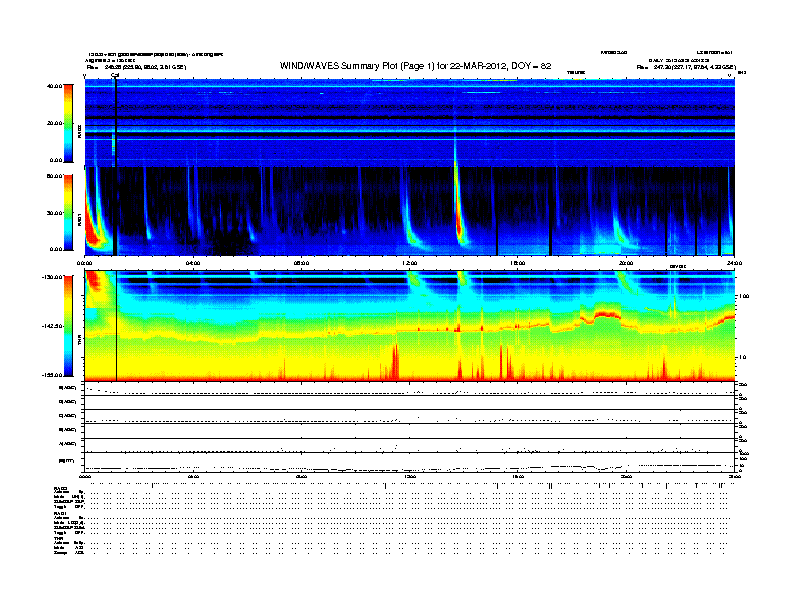This screenshot has width=792, height=612.
Task: Click the 12:00 tick label under the line plots
Action: (x=410, y=476)
